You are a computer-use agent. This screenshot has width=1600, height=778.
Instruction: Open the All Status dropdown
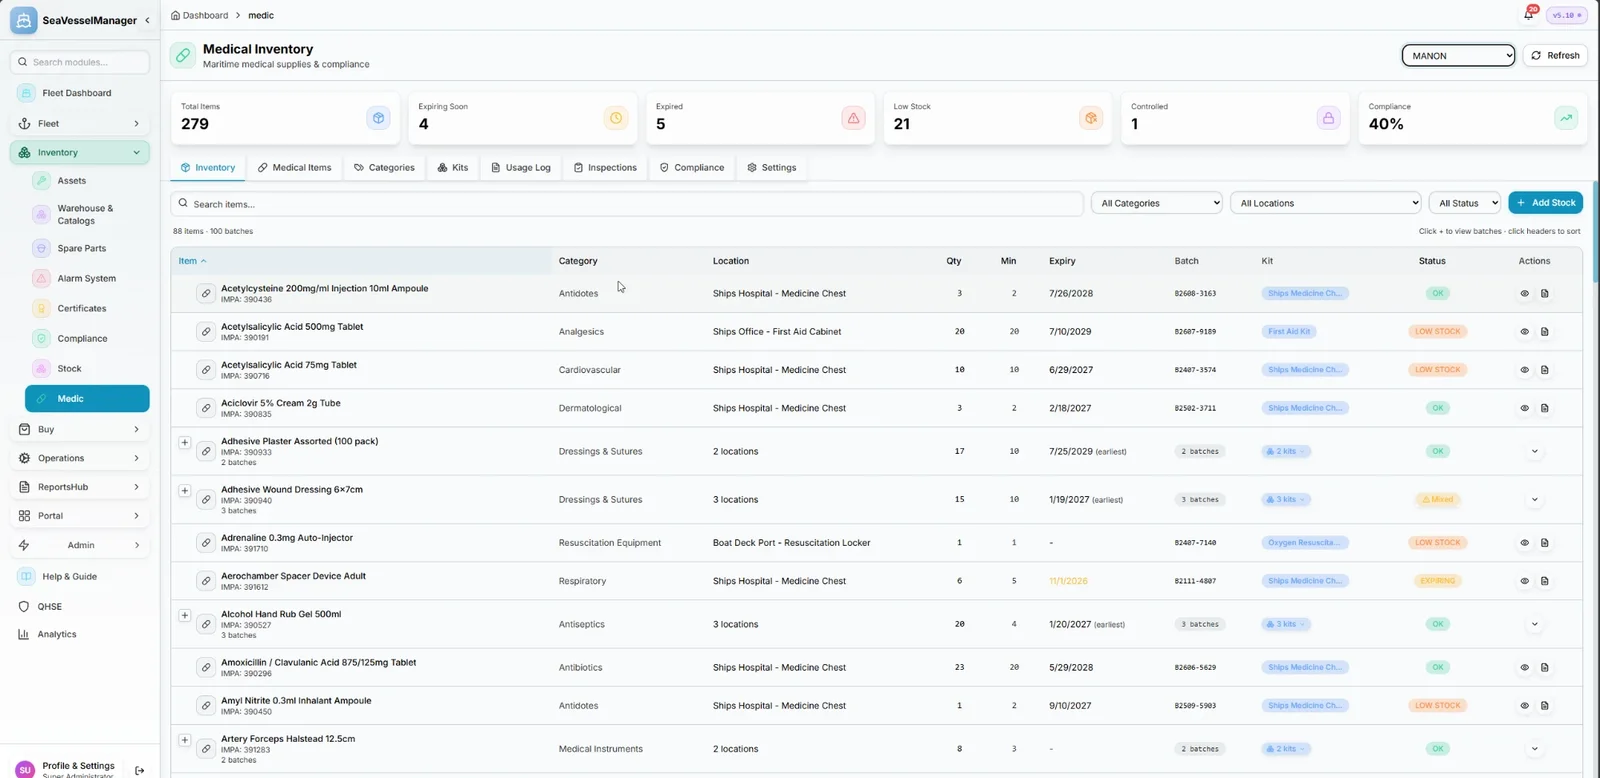click(x=1465, y=203)
